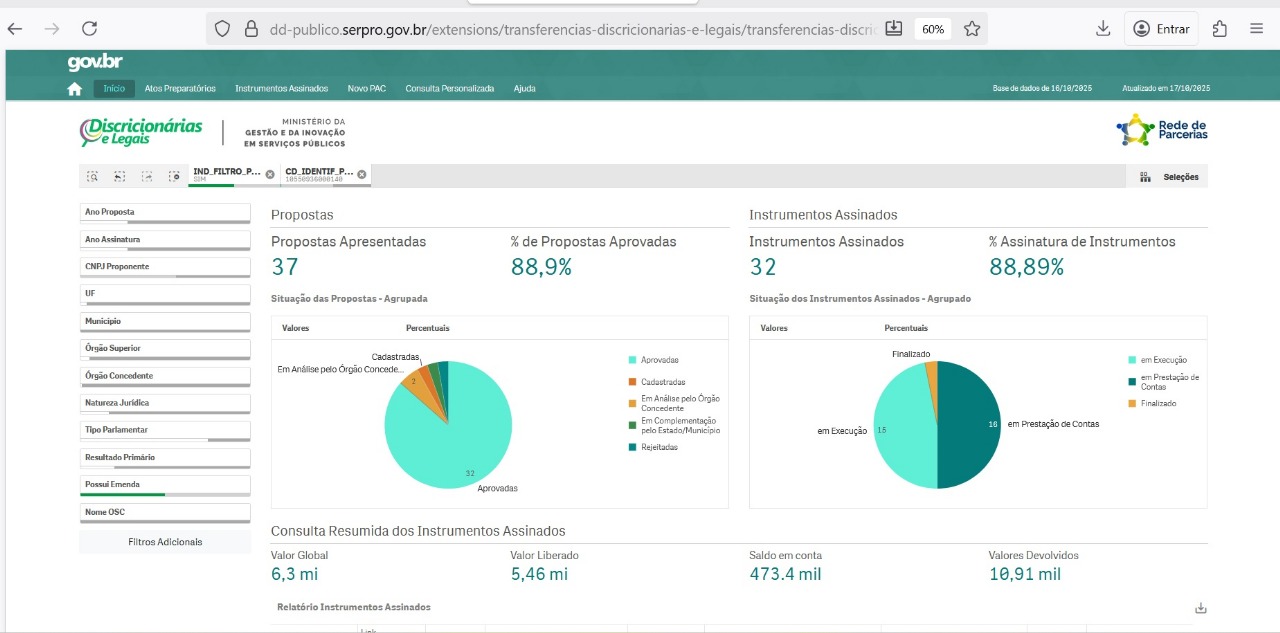Clear all selections icon
1280x633 pixels.
coord(174,176)
